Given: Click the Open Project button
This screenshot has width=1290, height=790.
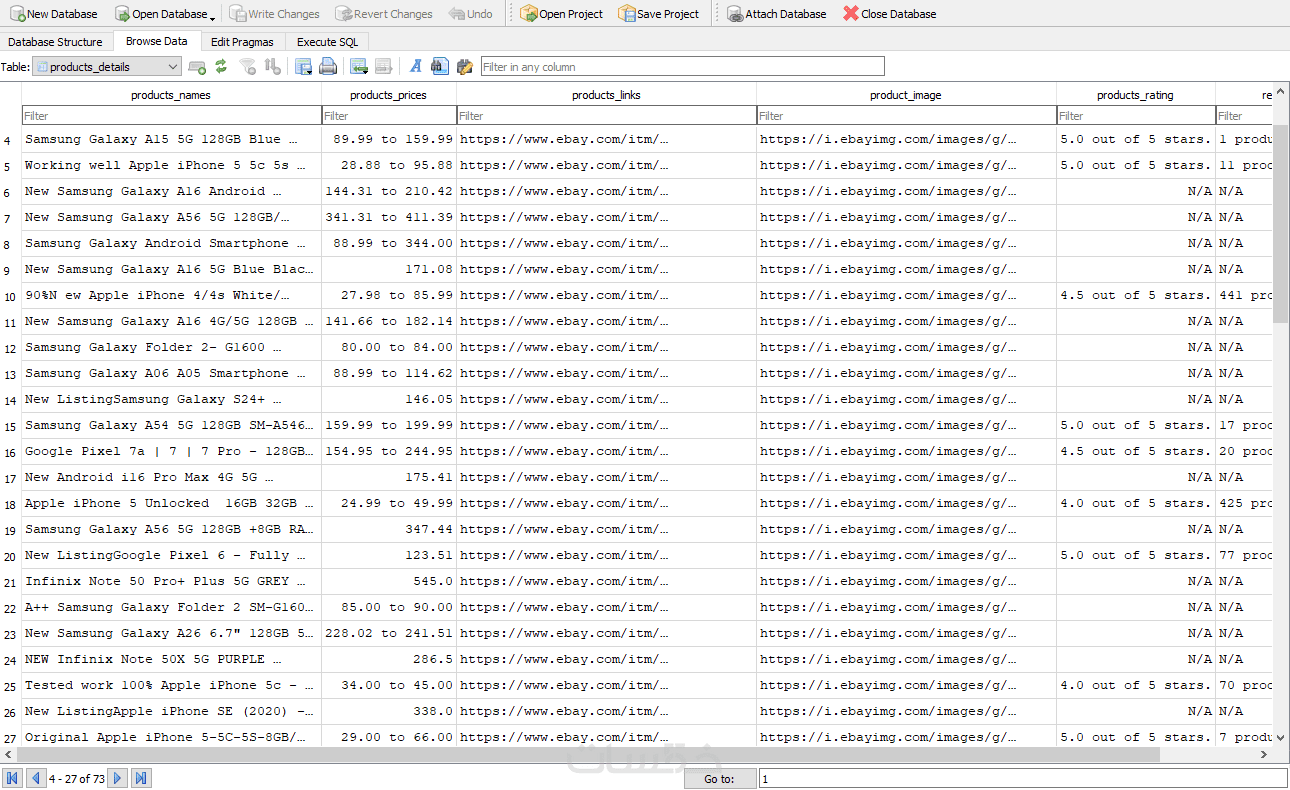Looking at the screenshot, I should tap(561, 14).
